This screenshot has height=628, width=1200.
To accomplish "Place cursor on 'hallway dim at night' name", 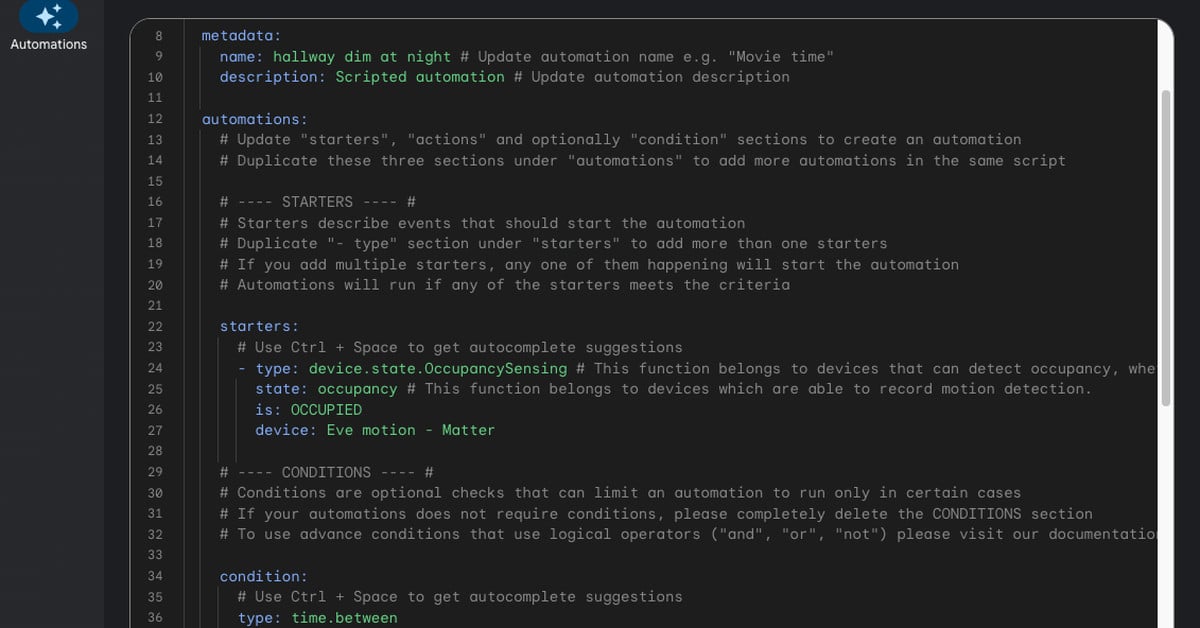I will (361, 57).
